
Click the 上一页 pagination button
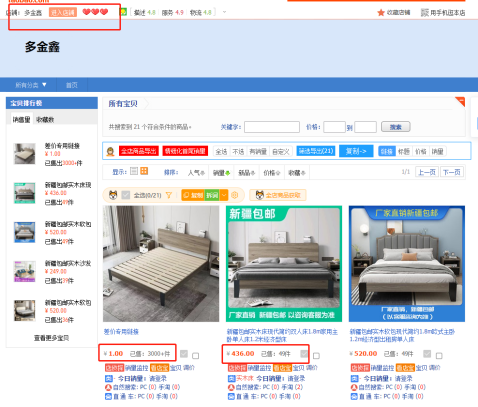click(x=427, y=172)
